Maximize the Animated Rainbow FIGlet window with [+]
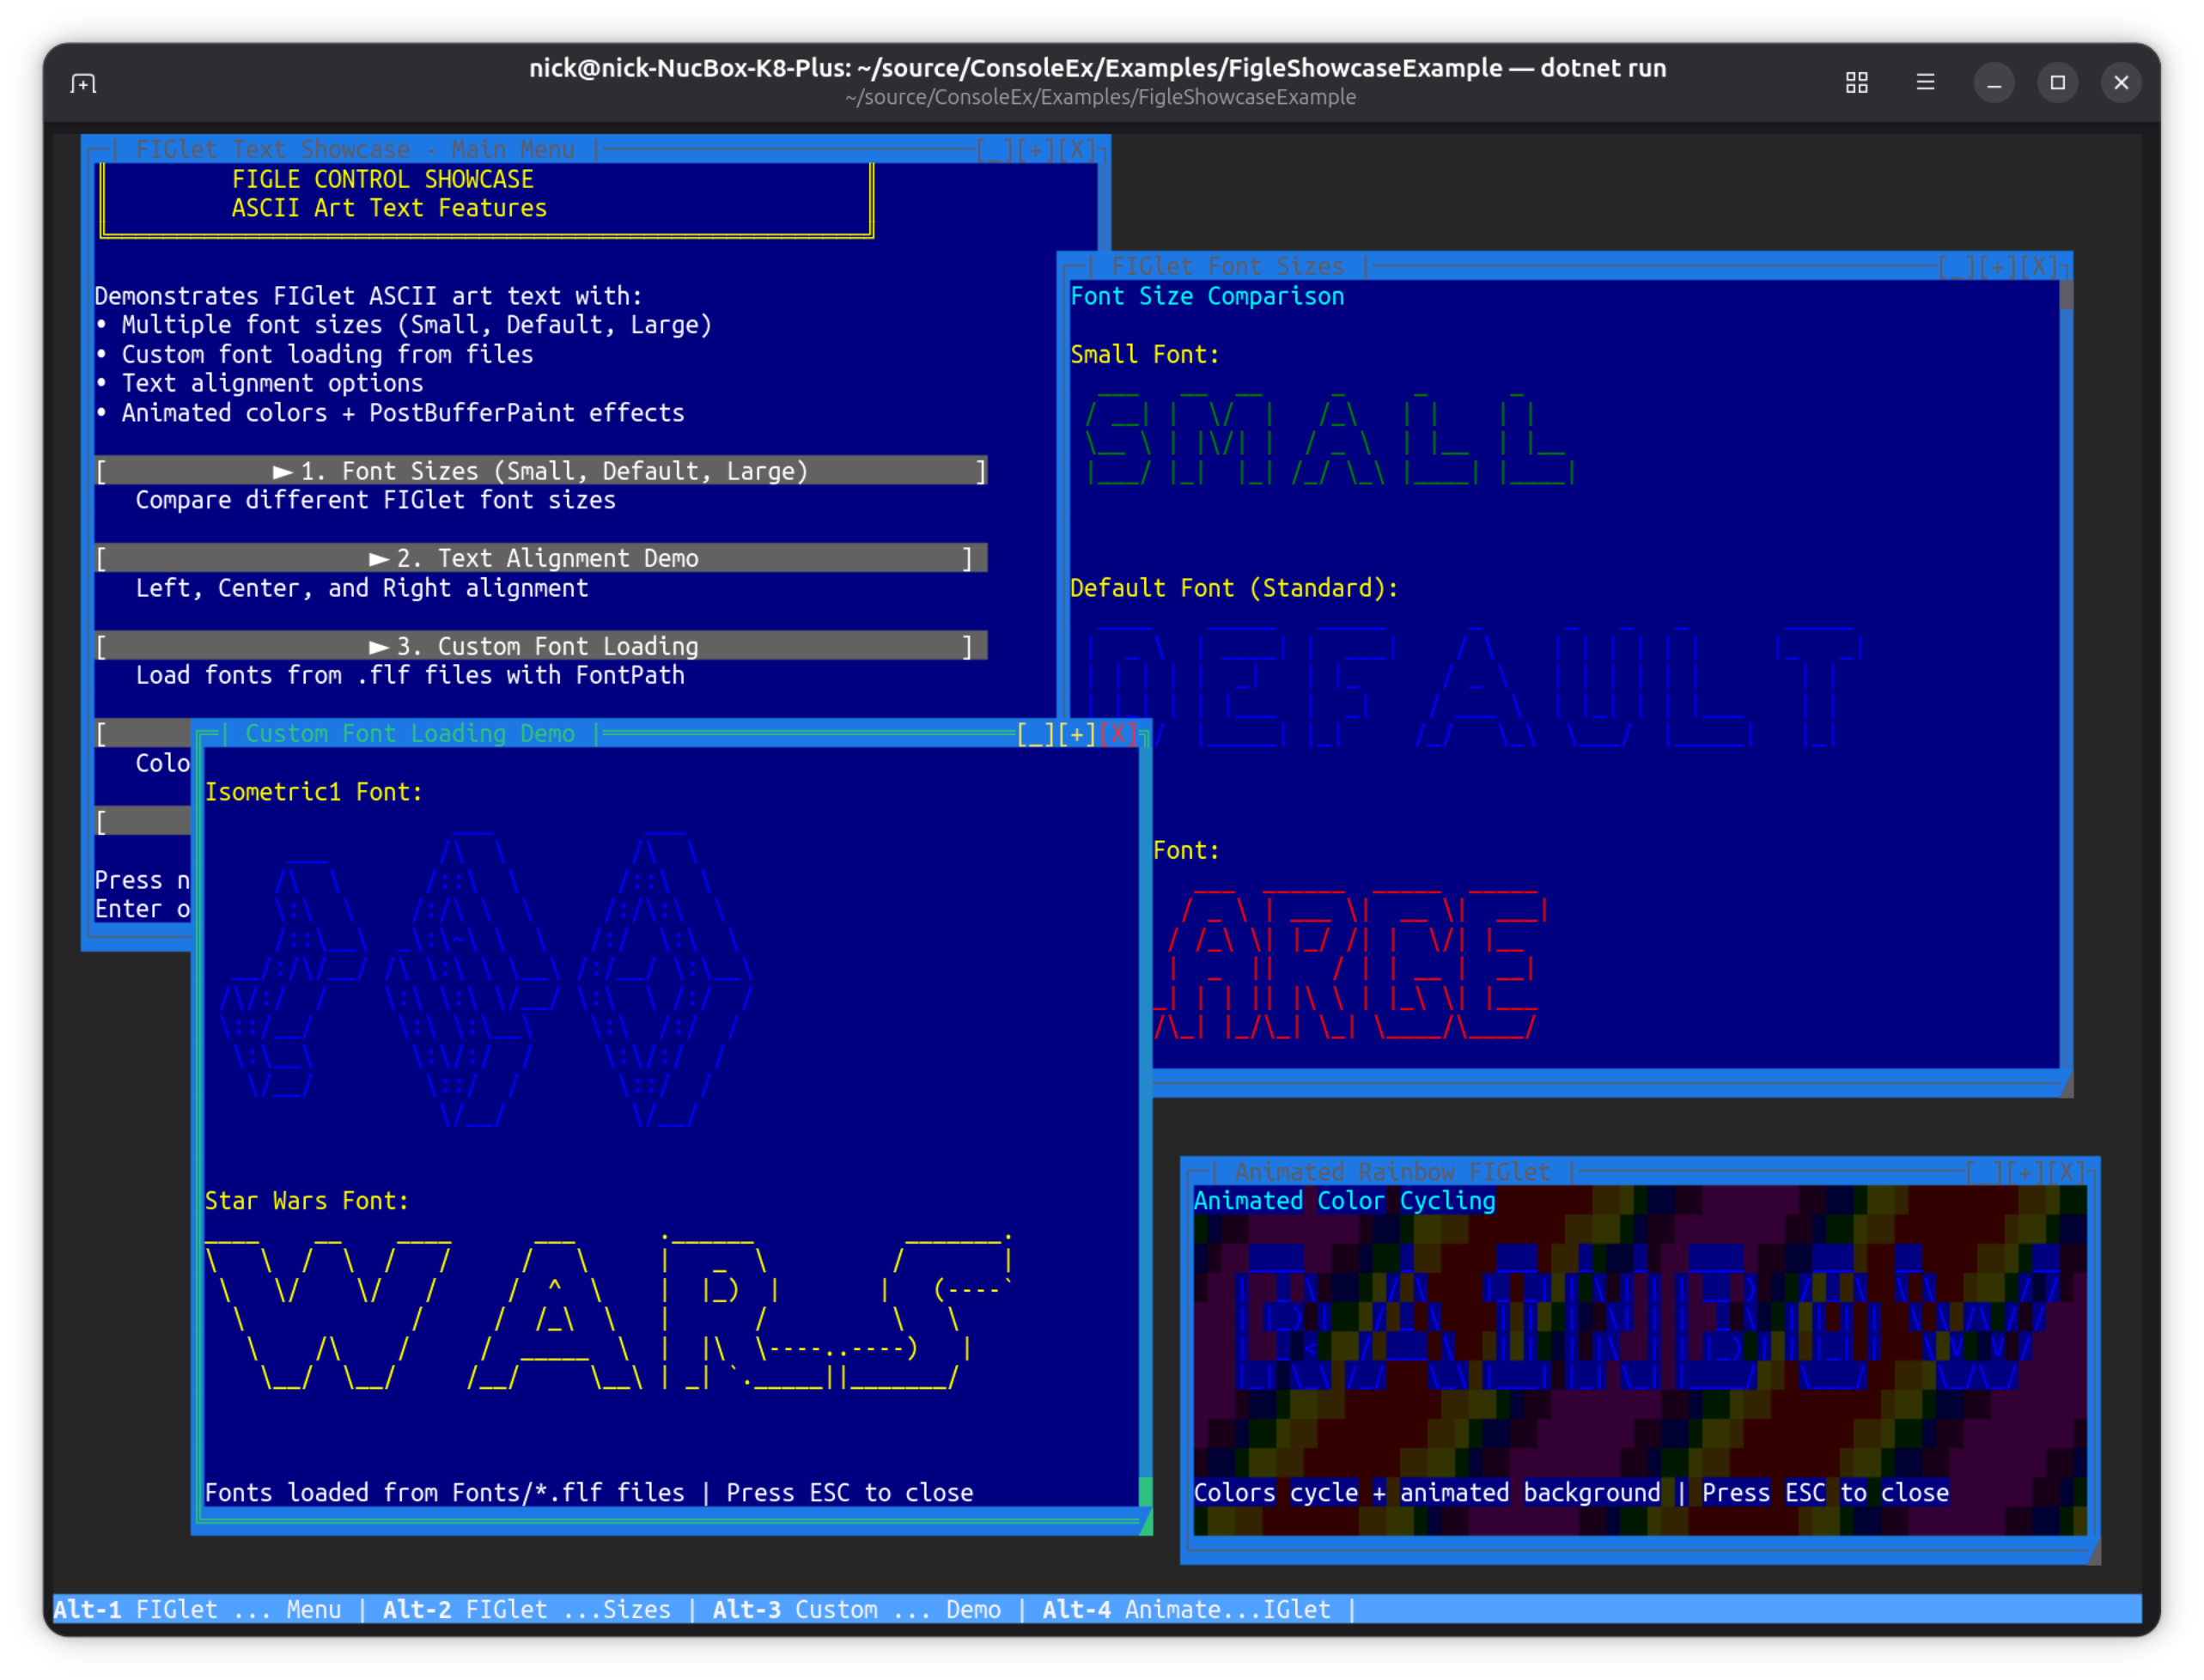 click(x=2024, y=1172)
